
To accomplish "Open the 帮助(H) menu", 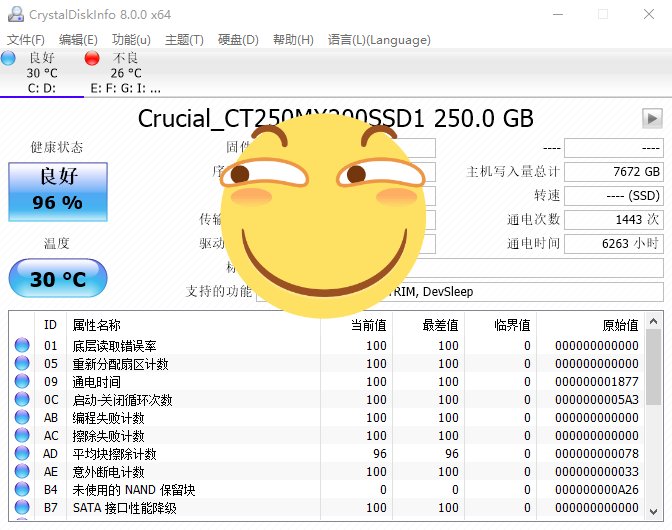I will (x=293, y=40).
